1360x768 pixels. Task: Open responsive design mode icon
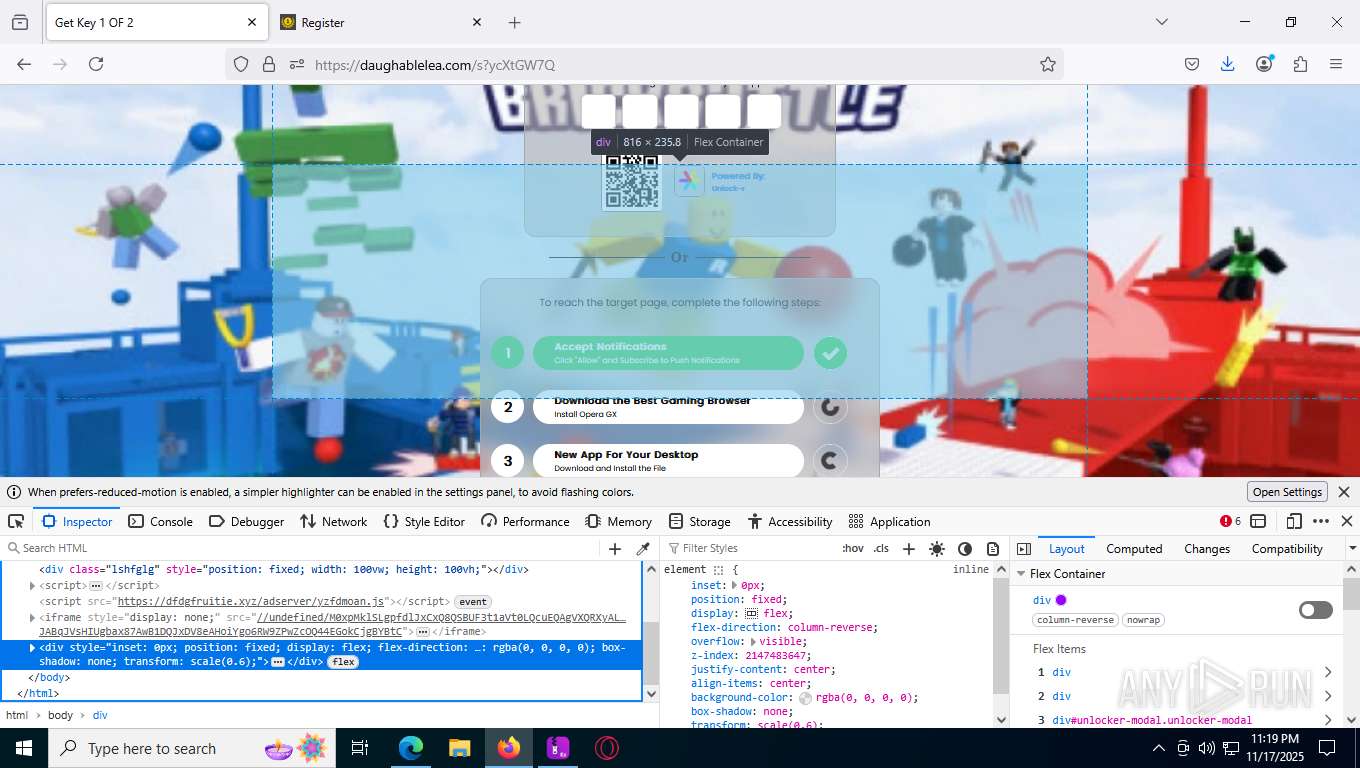pyautogui.click(x=1294, y=521)
